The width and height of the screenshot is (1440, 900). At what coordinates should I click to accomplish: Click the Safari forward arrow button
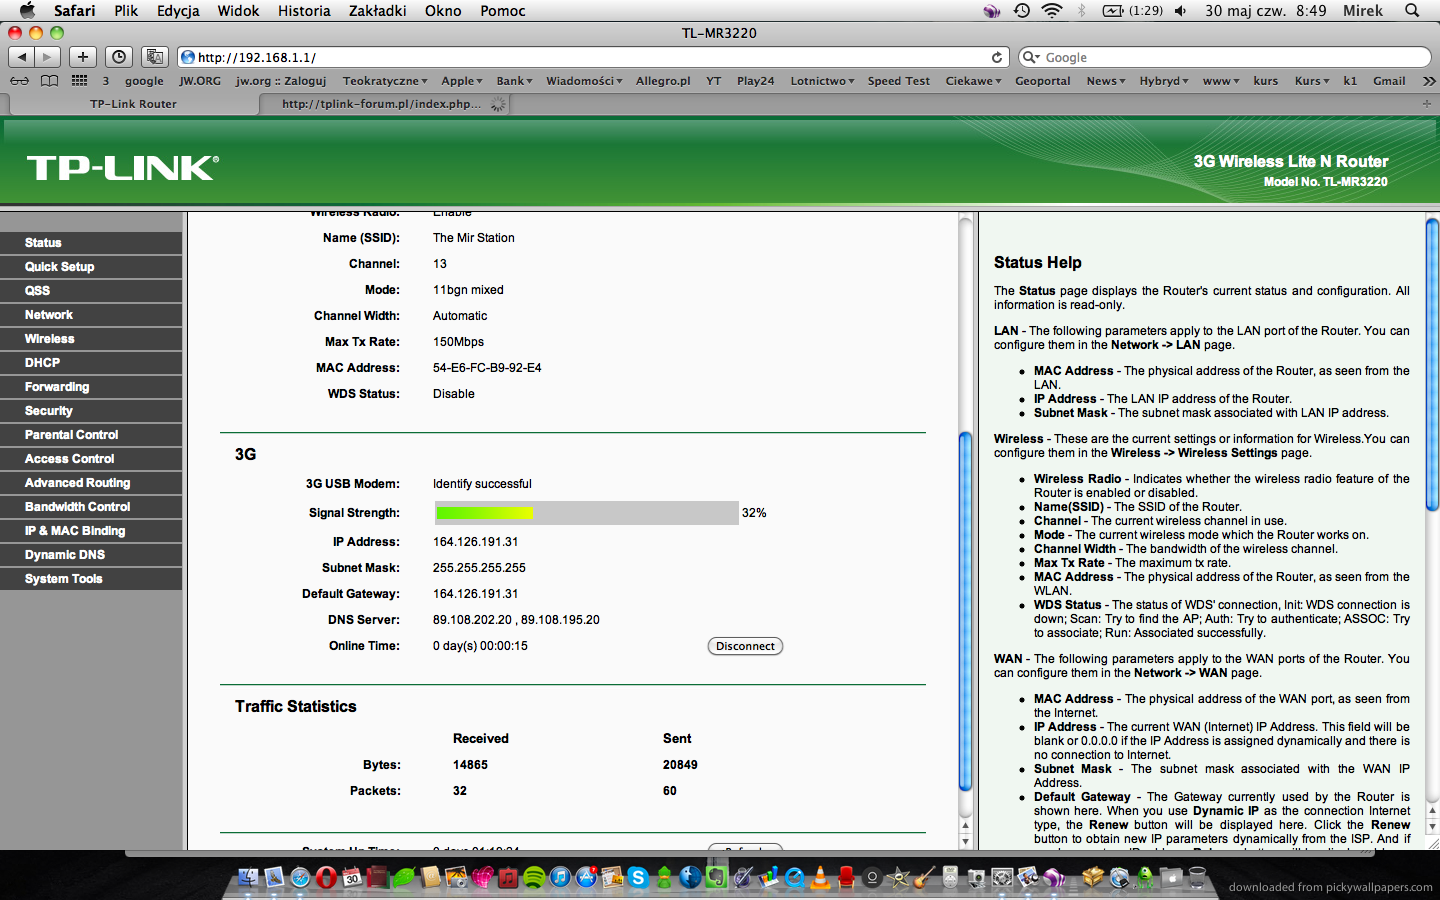47,57
